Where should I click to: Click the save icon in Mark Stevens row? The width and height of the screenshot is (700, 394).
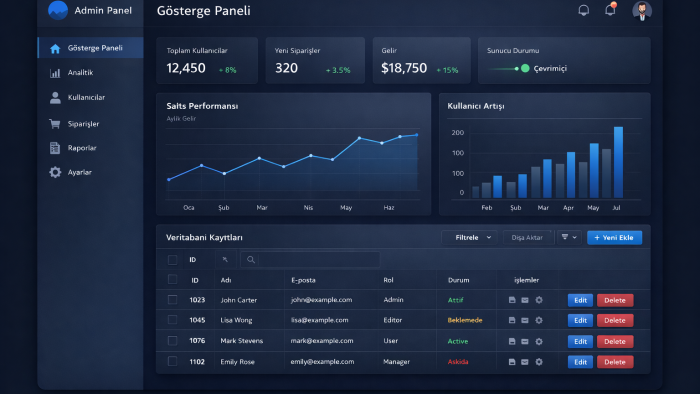point(512,341)
